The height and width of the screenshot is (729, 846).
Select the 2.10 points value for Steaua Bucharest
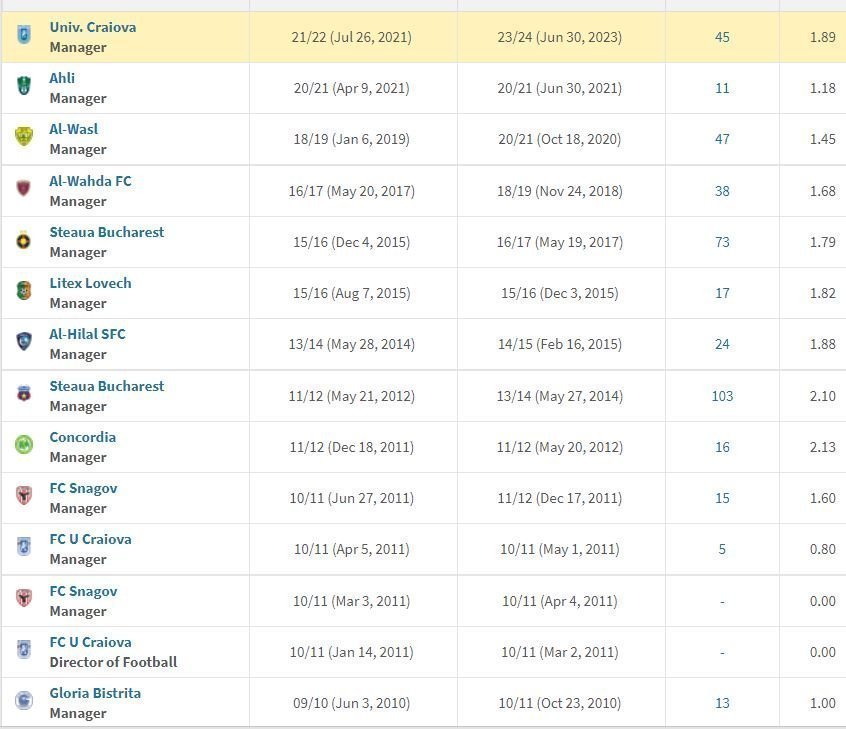822,396
